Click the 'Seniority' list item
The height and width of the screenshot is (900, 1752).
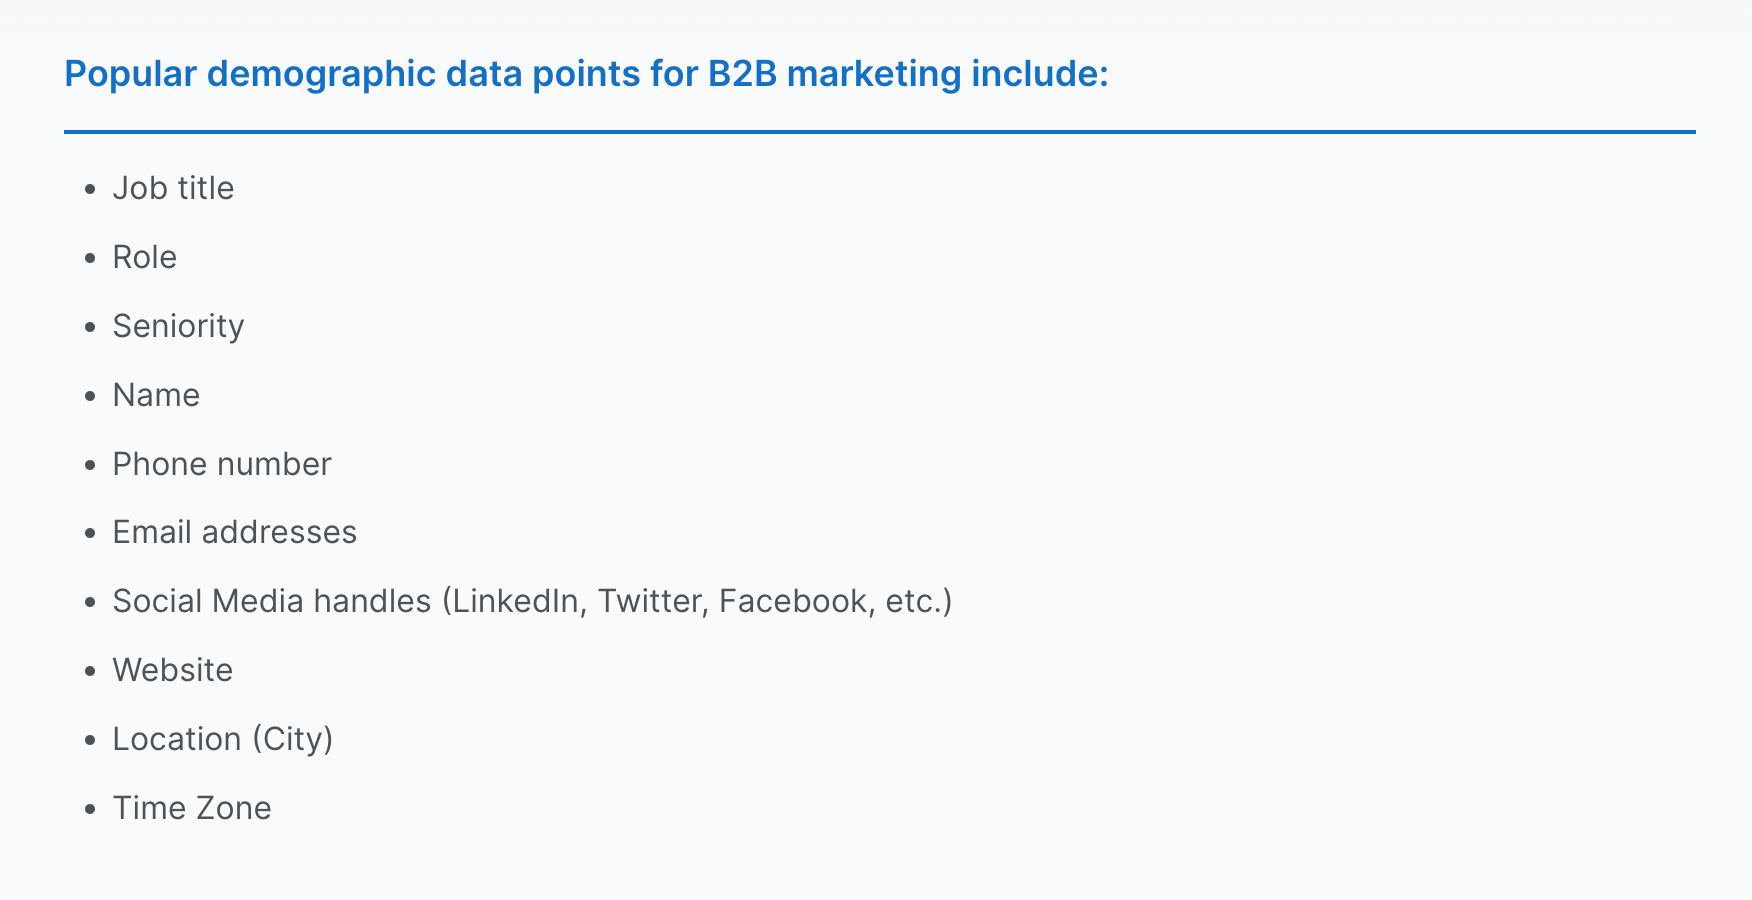[178, 326]
